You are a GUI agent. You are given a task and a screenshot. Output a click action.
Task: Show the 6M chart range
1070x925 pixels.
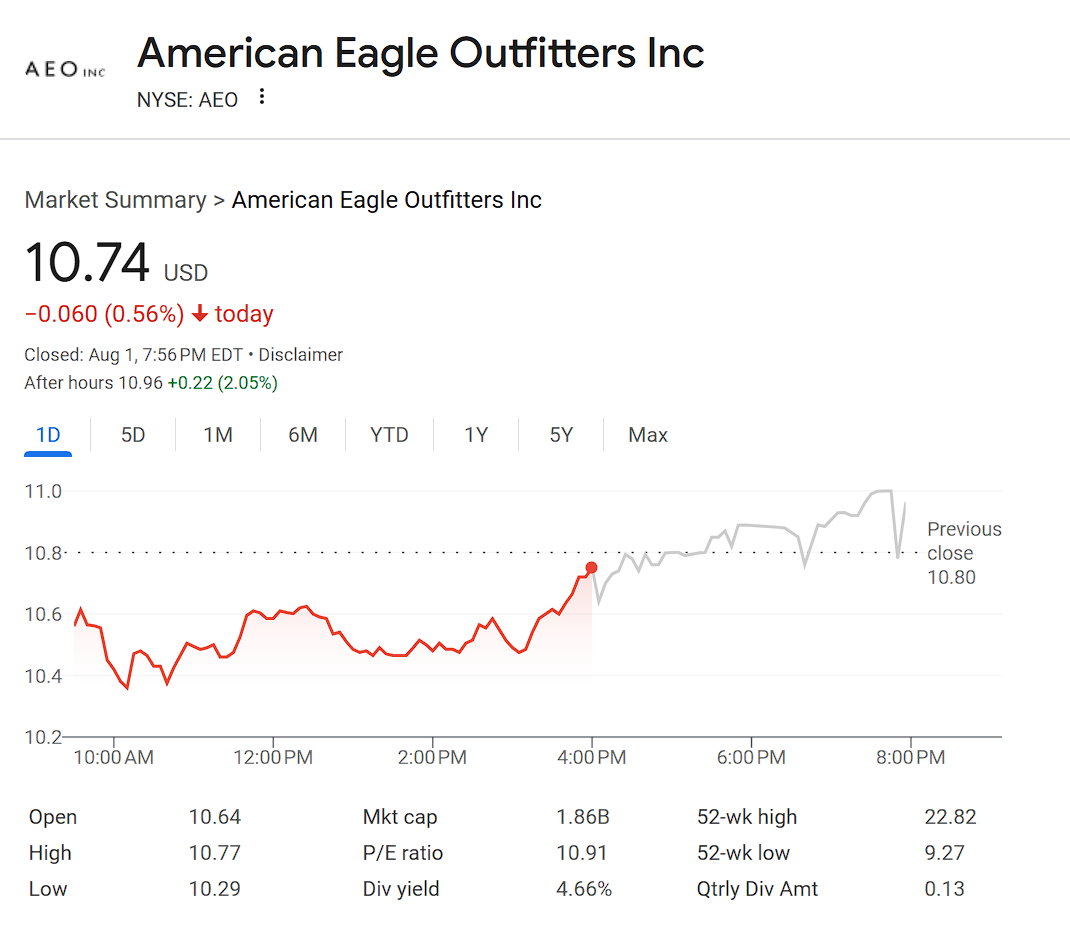pos(303,435)
